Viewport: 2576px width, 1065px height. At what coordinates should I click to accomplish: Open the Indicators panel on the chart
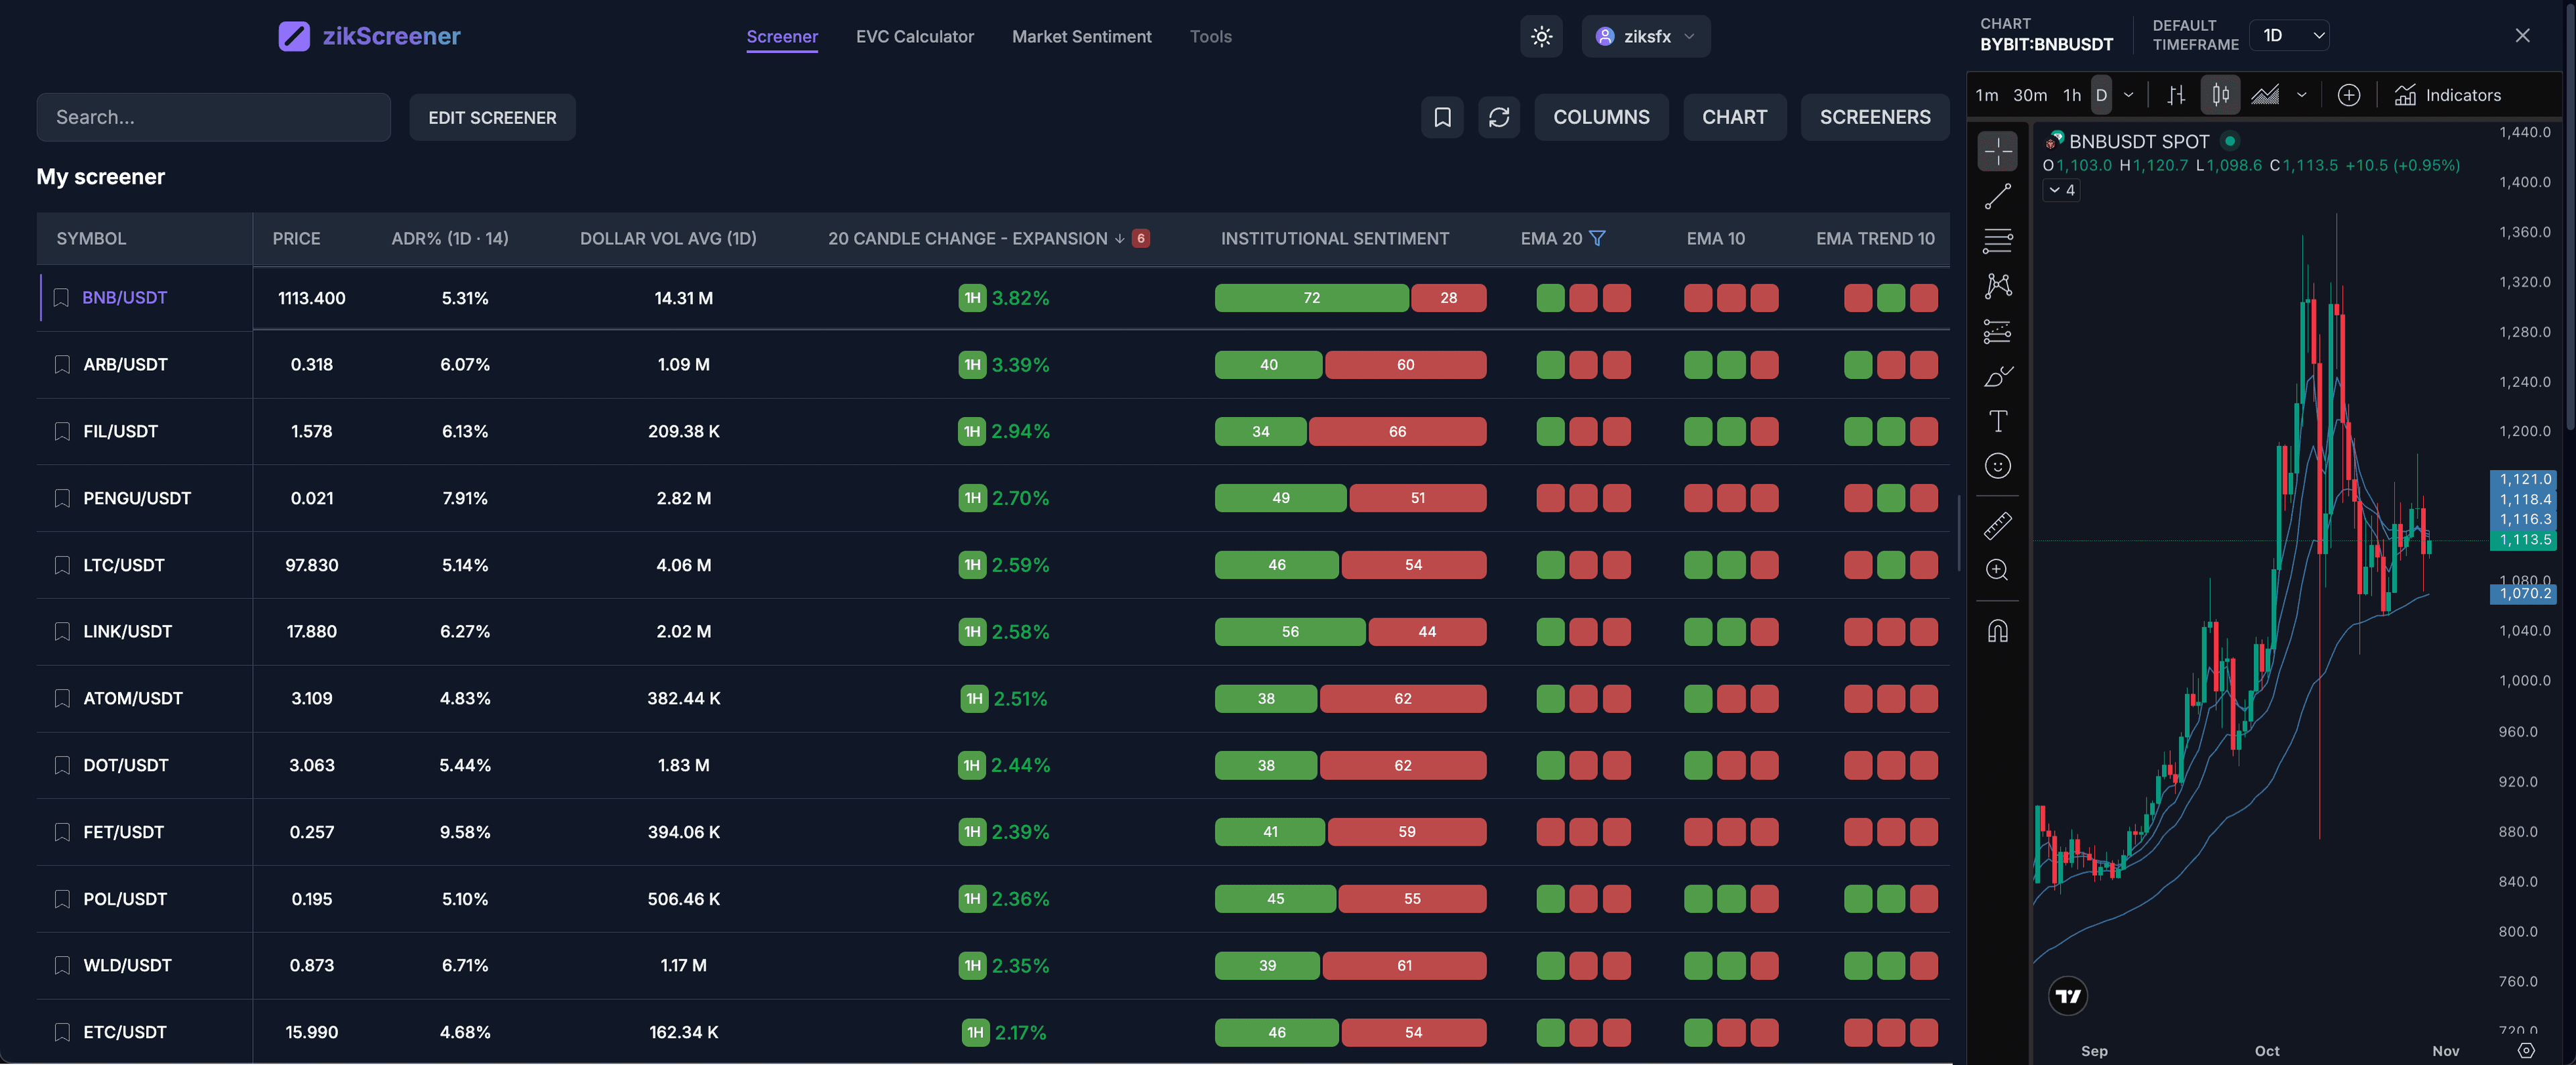(2448, 95)
